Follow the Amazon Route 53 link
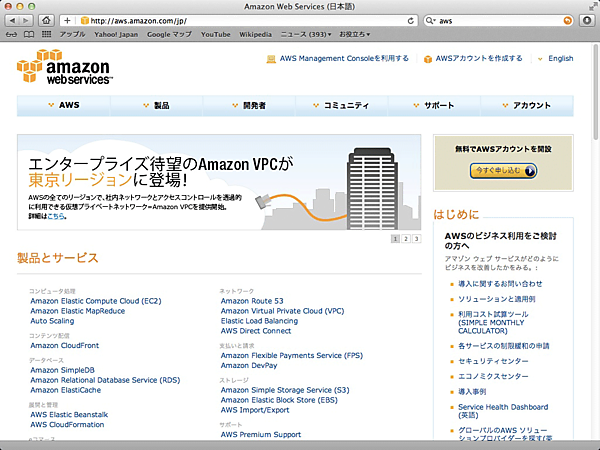This screenshot has height=450, width=600. click(x=252, y=300)
